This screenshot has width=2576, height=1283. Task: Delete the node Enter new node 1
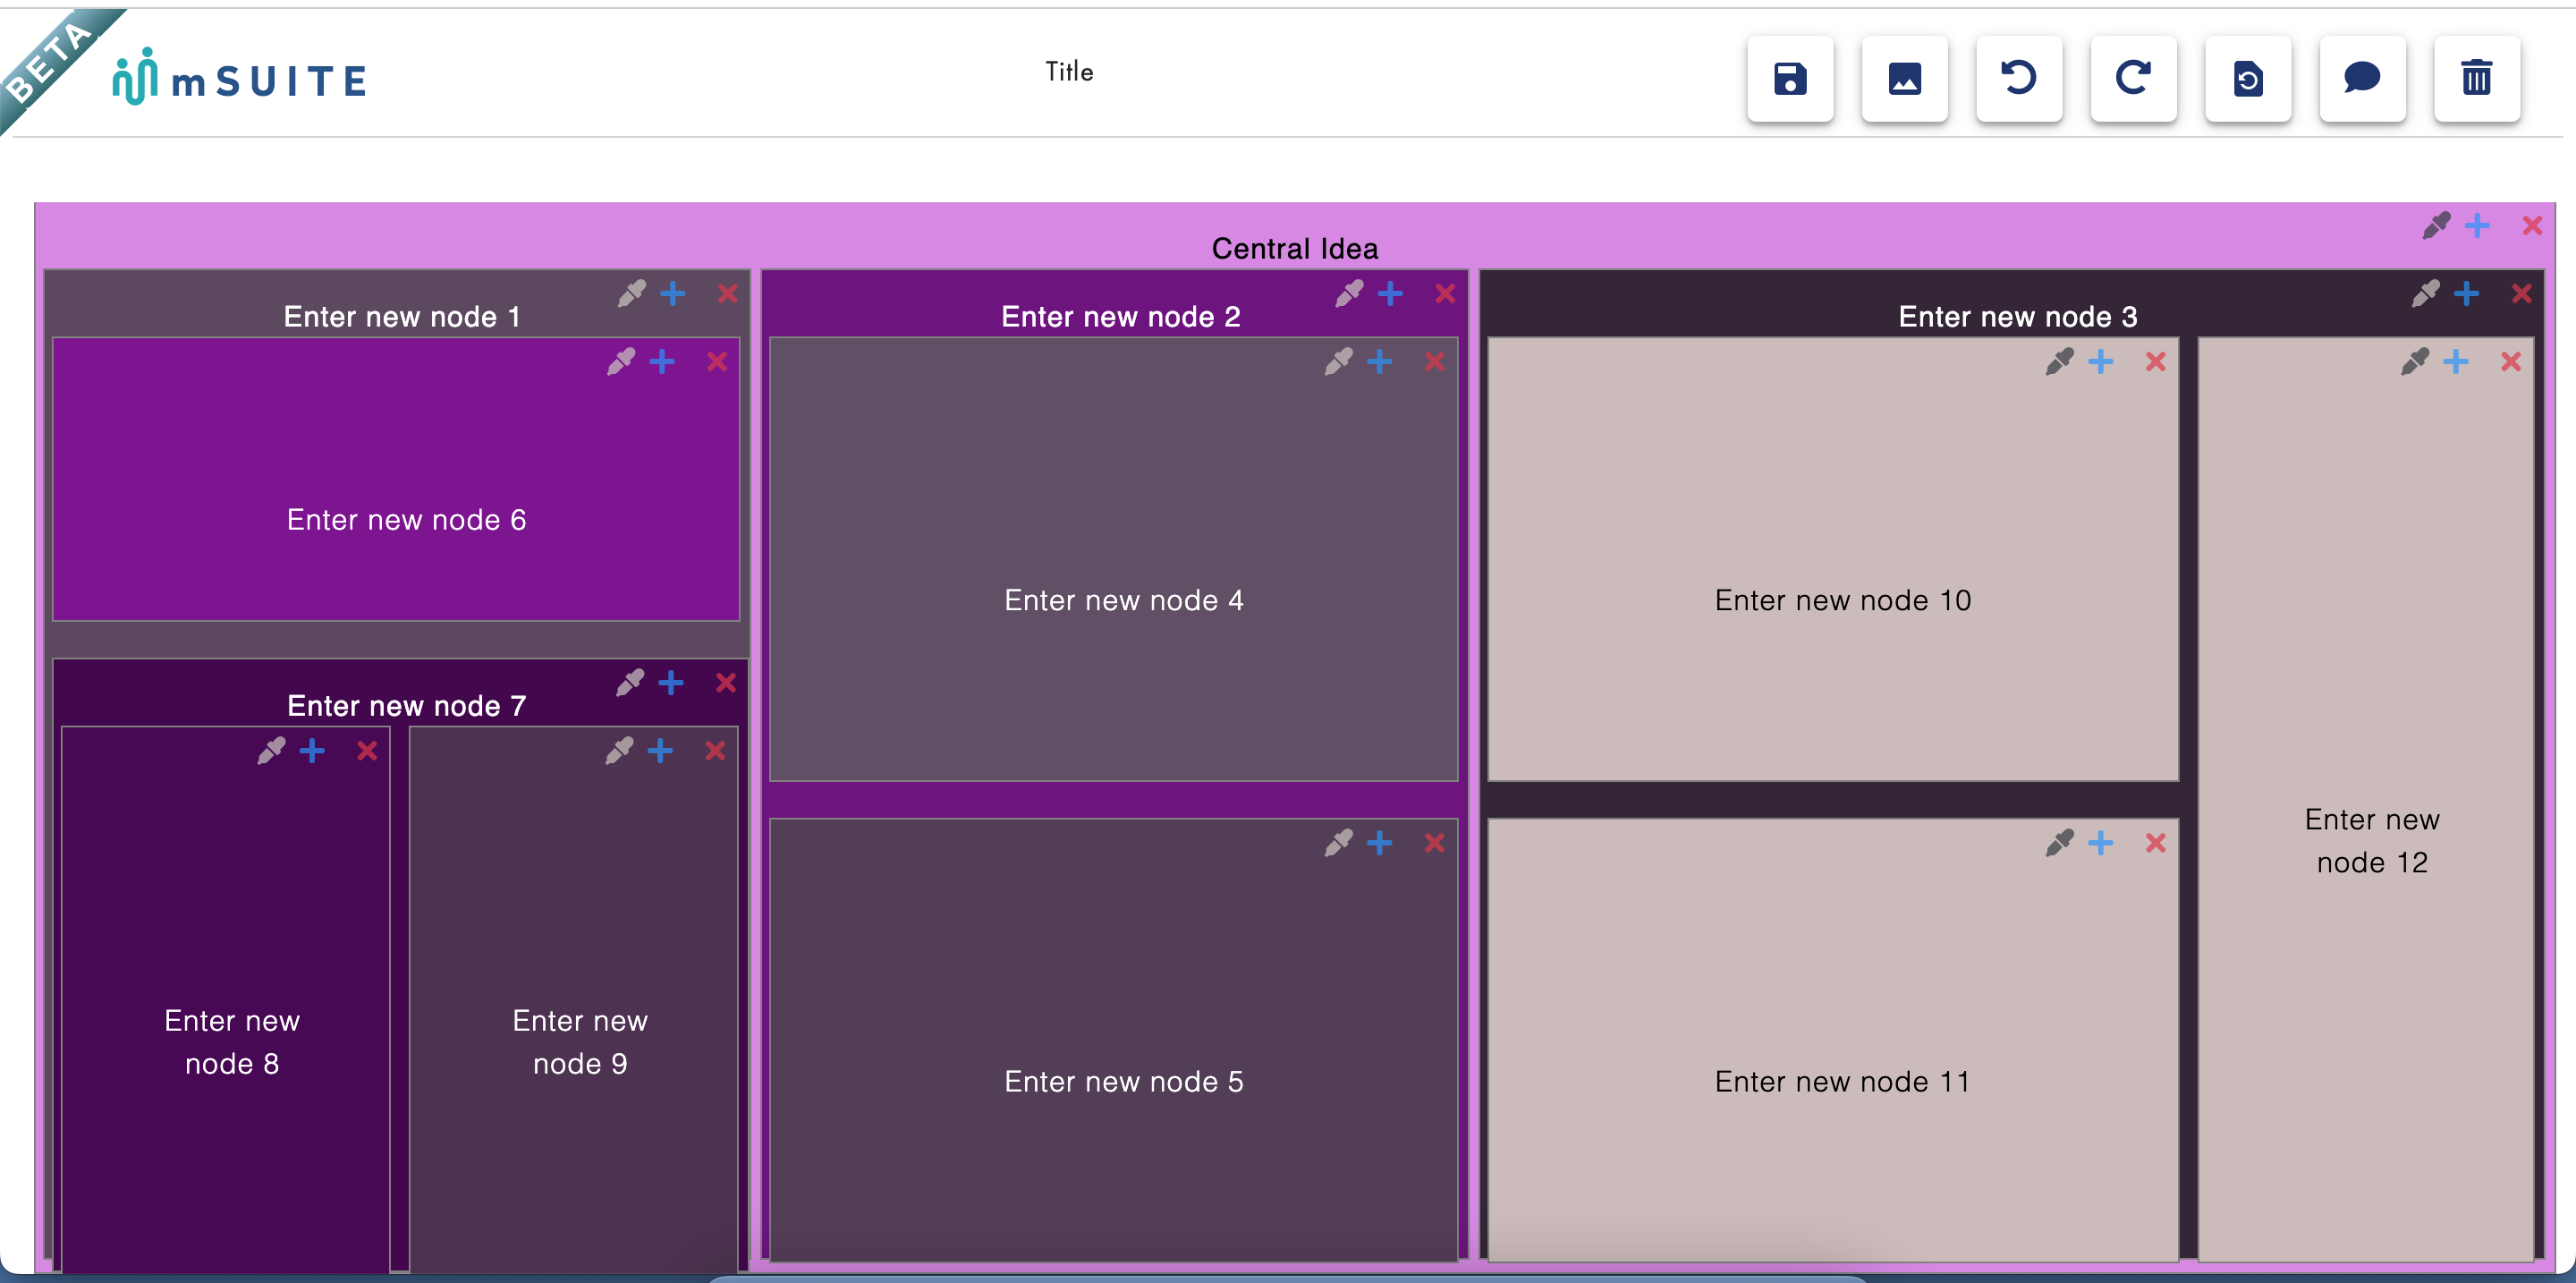coord(726,294)
